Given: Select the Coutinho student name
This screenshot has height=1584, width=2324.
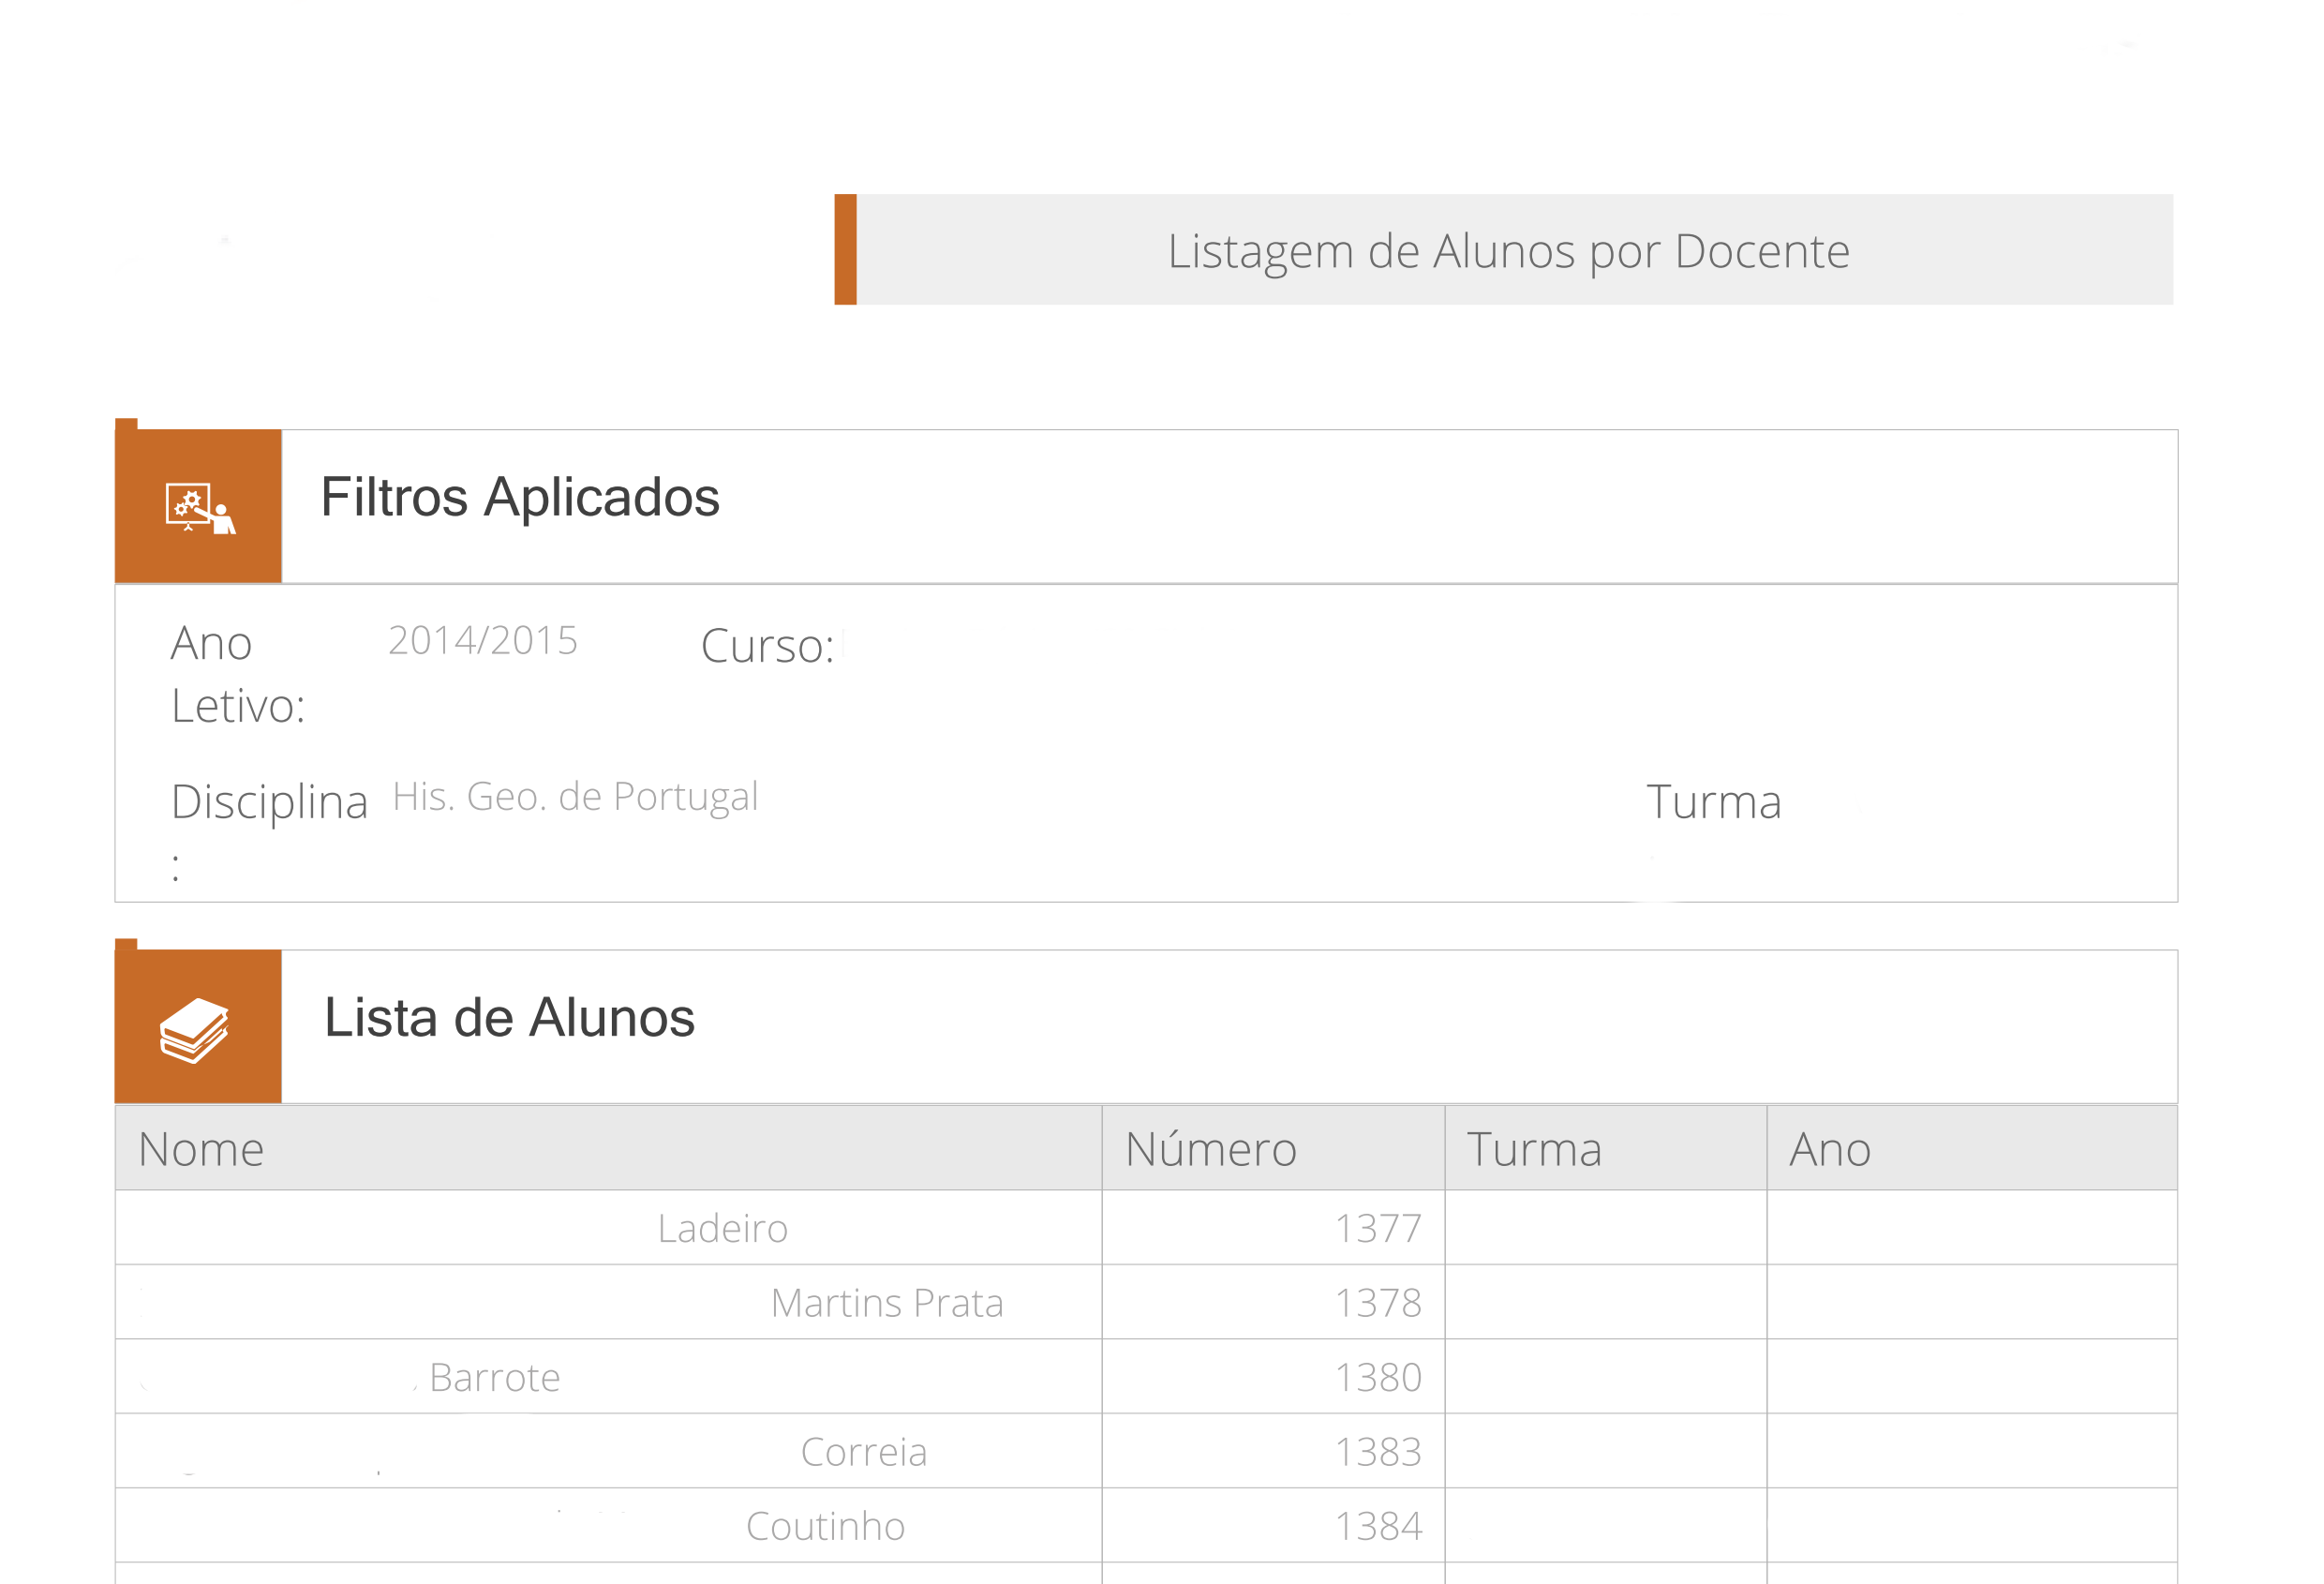Looking at the screenshot, I should tap(825, 1527).
